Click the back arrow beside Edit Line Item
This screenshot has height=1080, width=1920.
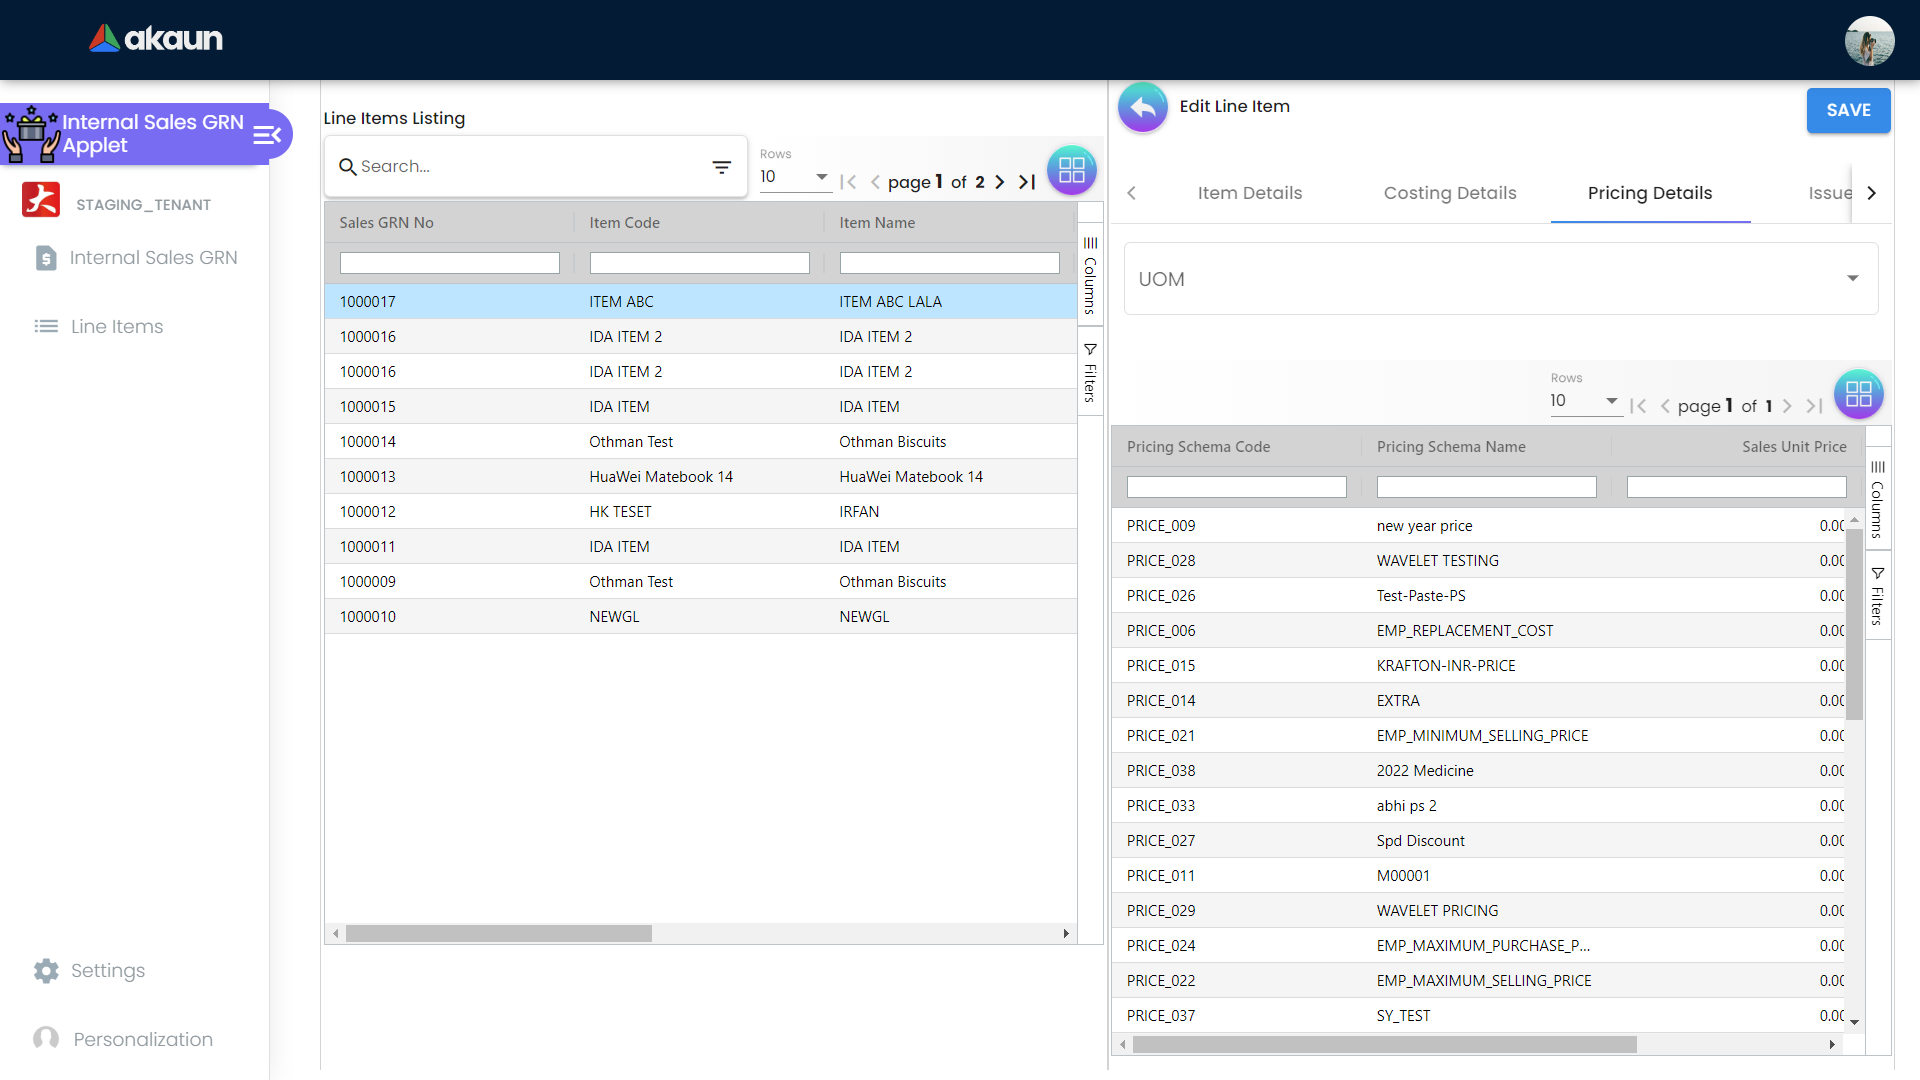click(x=1143, y=108)
